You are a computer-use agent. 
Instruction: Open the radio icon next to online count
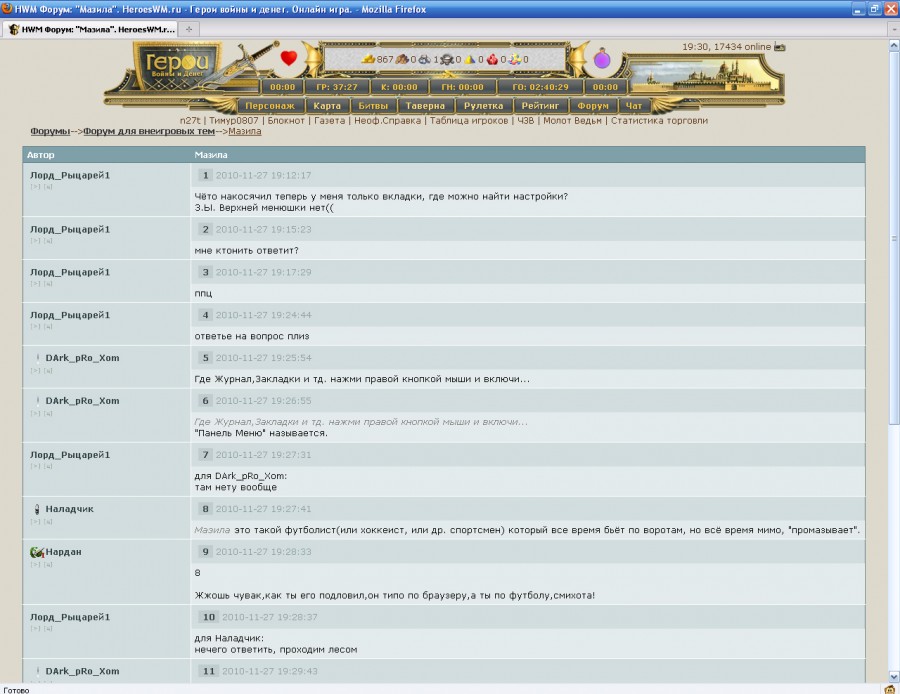pyautogui.click(x=779, y=47)
